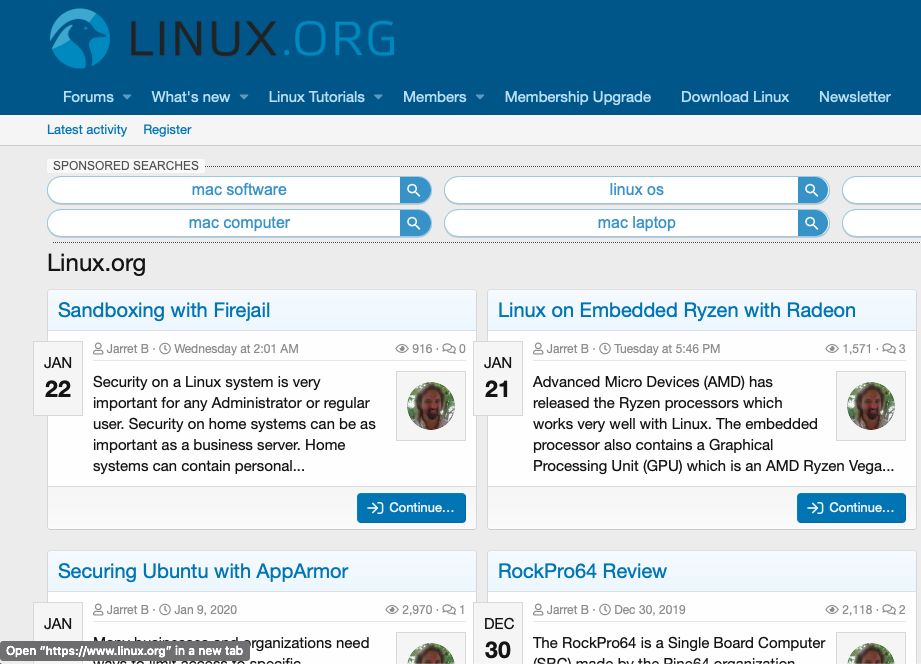Viewport: 921px width, 664px height.
Task: Click author avatar in Sandboxing with Firejail card
Action: pyautogui.click(x=431, y=406)
